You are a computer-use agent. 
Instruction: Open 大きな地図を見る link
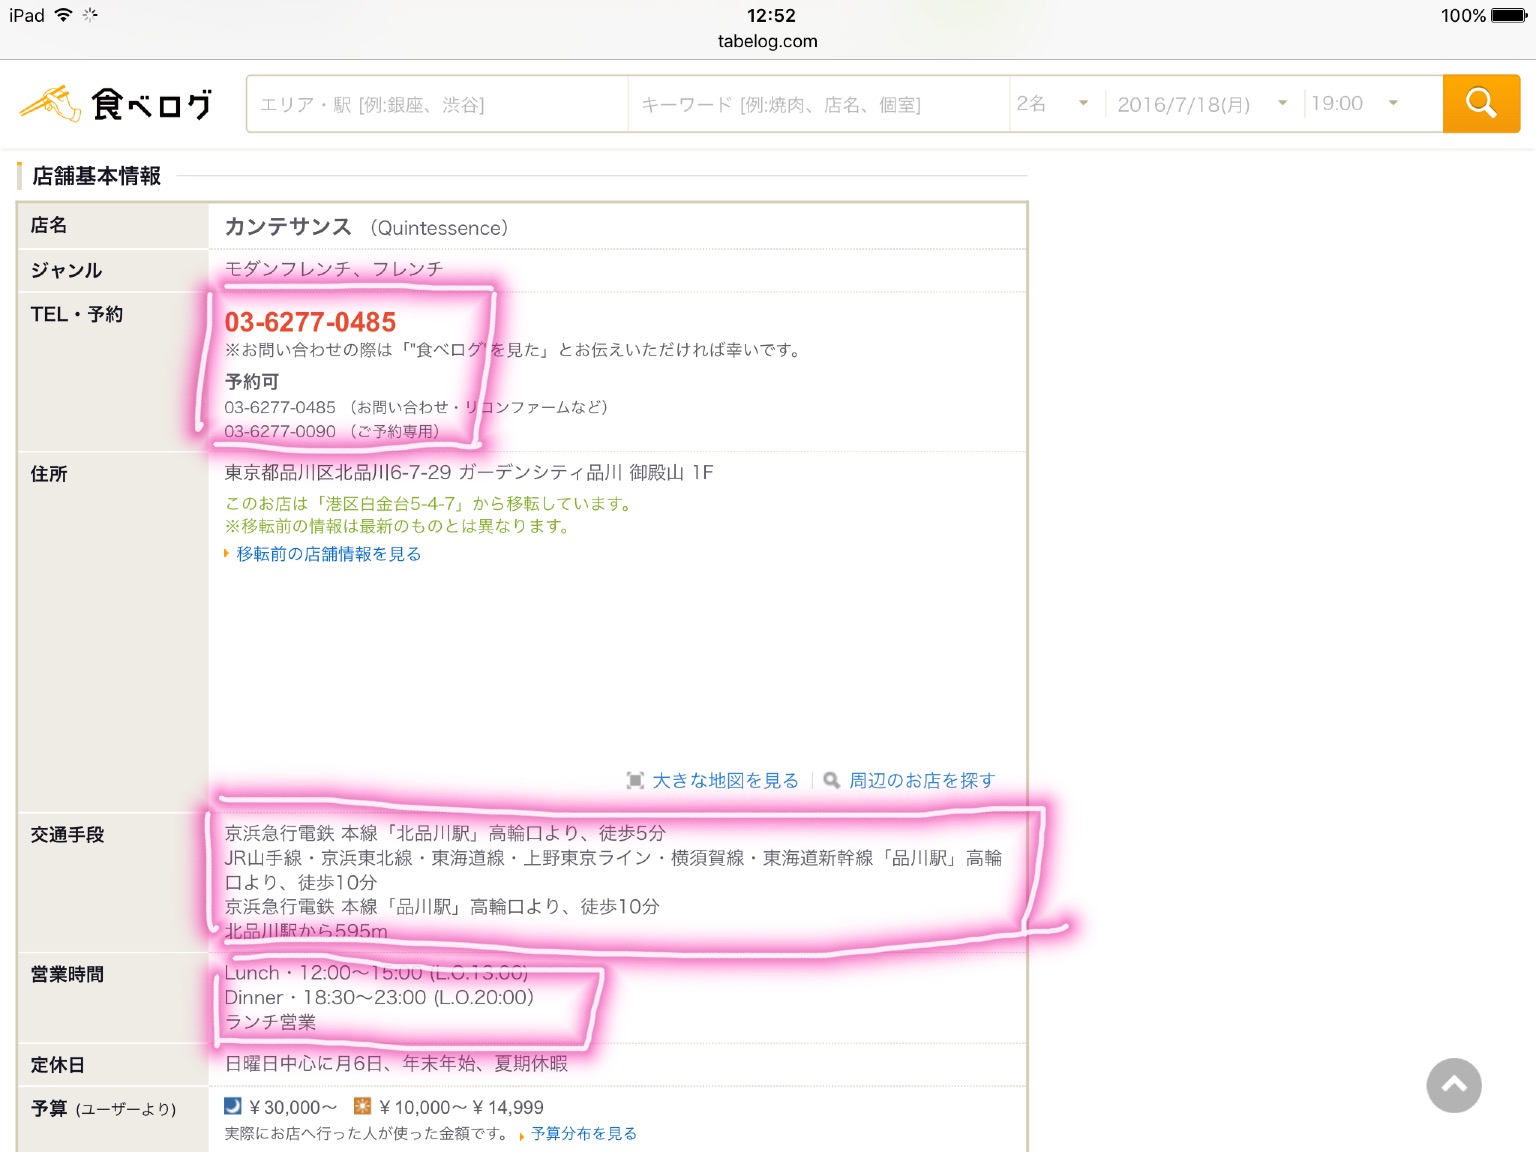point(725,780)
